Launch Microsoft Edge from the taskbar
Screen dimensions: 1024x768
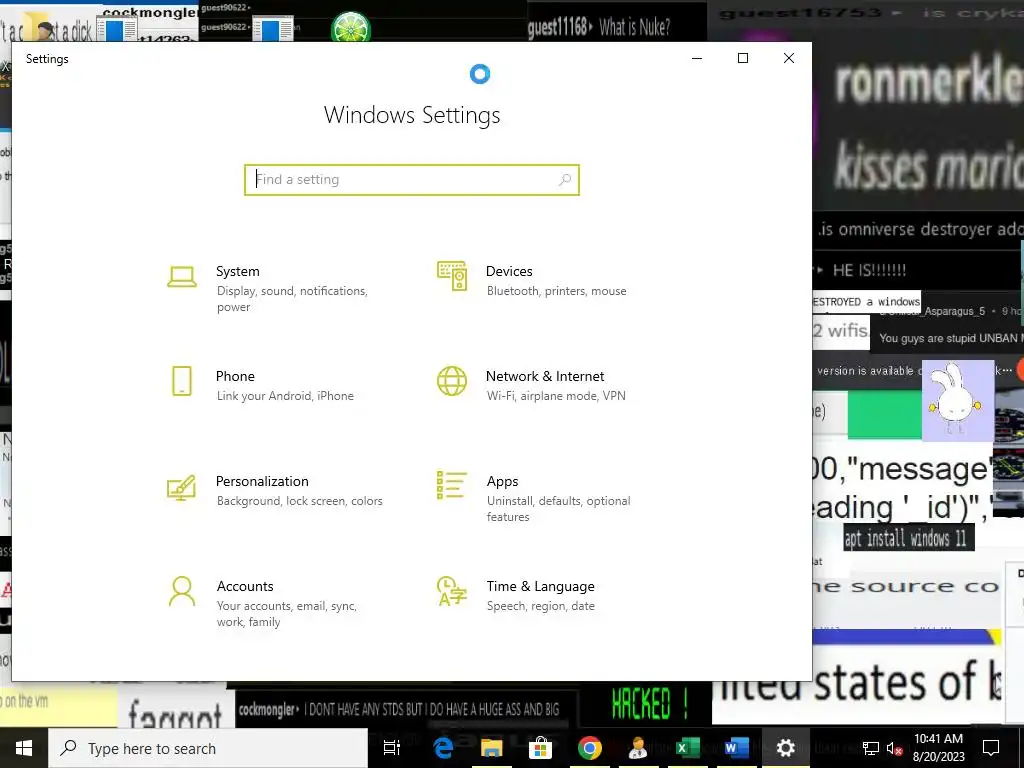[x=443, y=748]
